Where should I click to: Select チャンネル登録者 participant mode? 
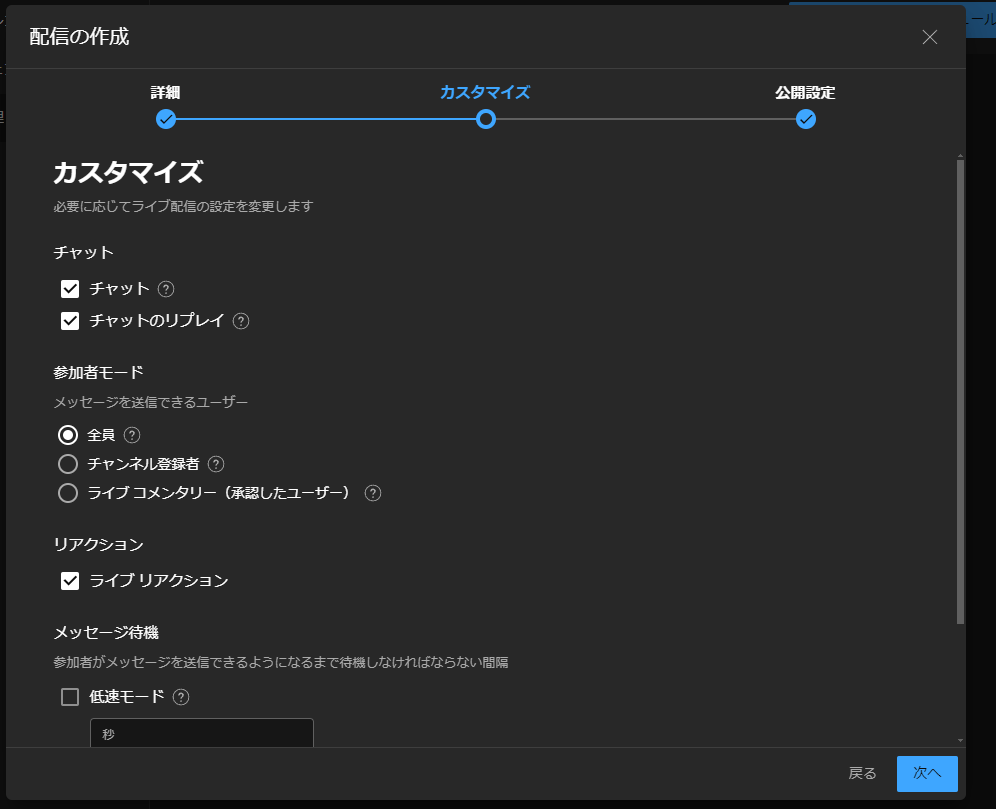(68, 464)
